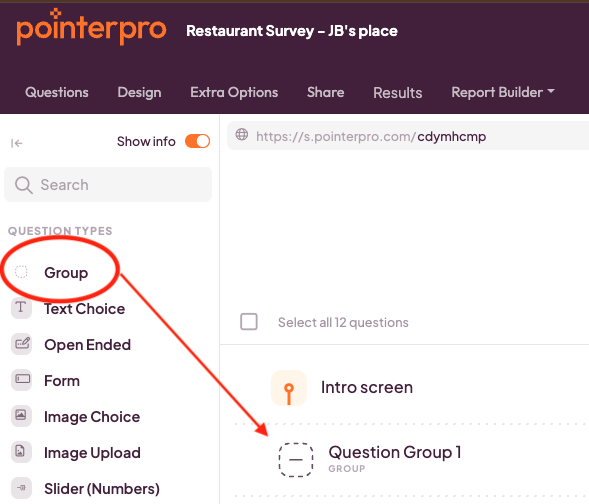Click the Open Ended question icon

pyautogui.click(x=21, y=344)
